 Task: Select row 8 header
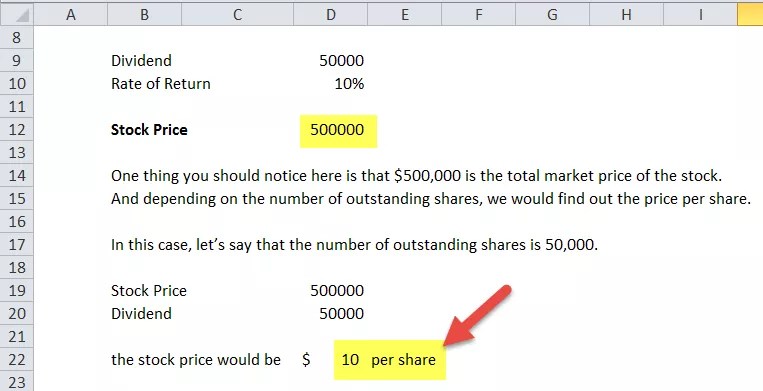(17, 37)
